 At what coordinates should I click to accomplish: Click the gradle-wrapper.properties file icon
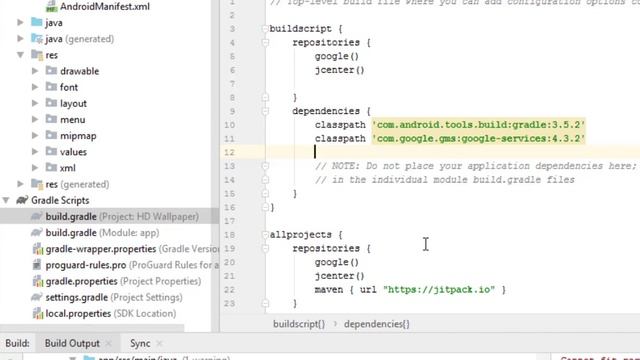[38, 249]
